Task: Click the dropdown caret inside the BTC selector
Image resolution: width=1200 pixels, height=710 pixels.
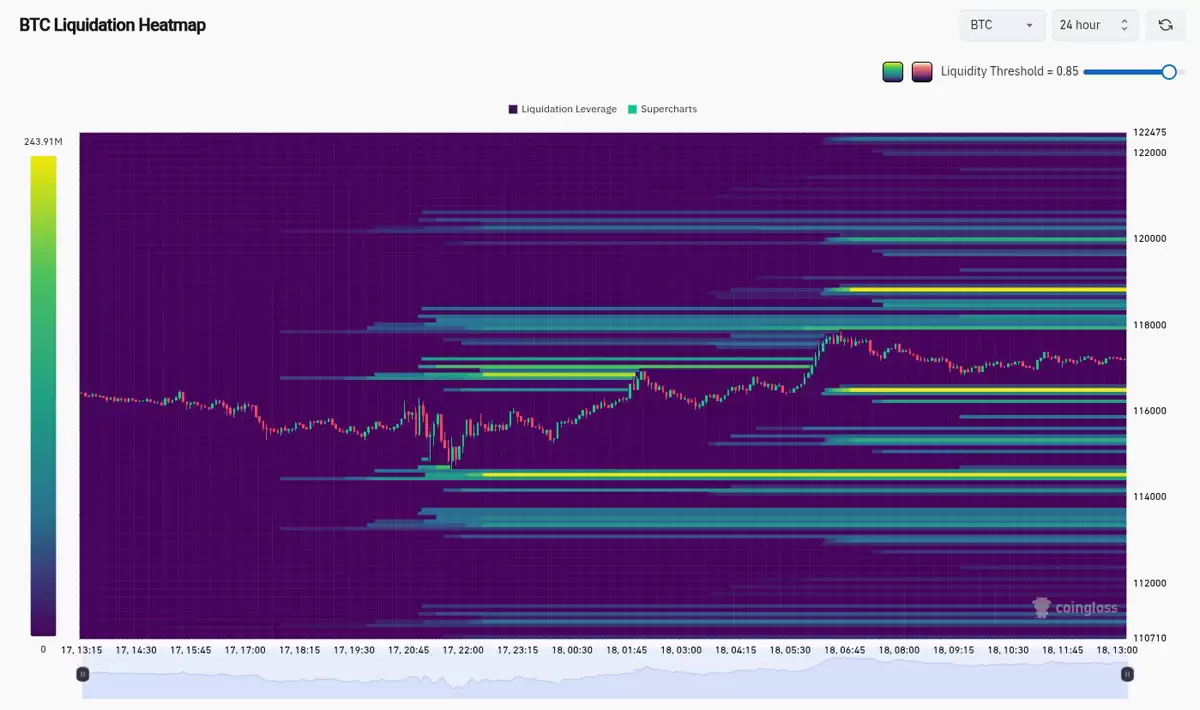Action: point(1028,24)
